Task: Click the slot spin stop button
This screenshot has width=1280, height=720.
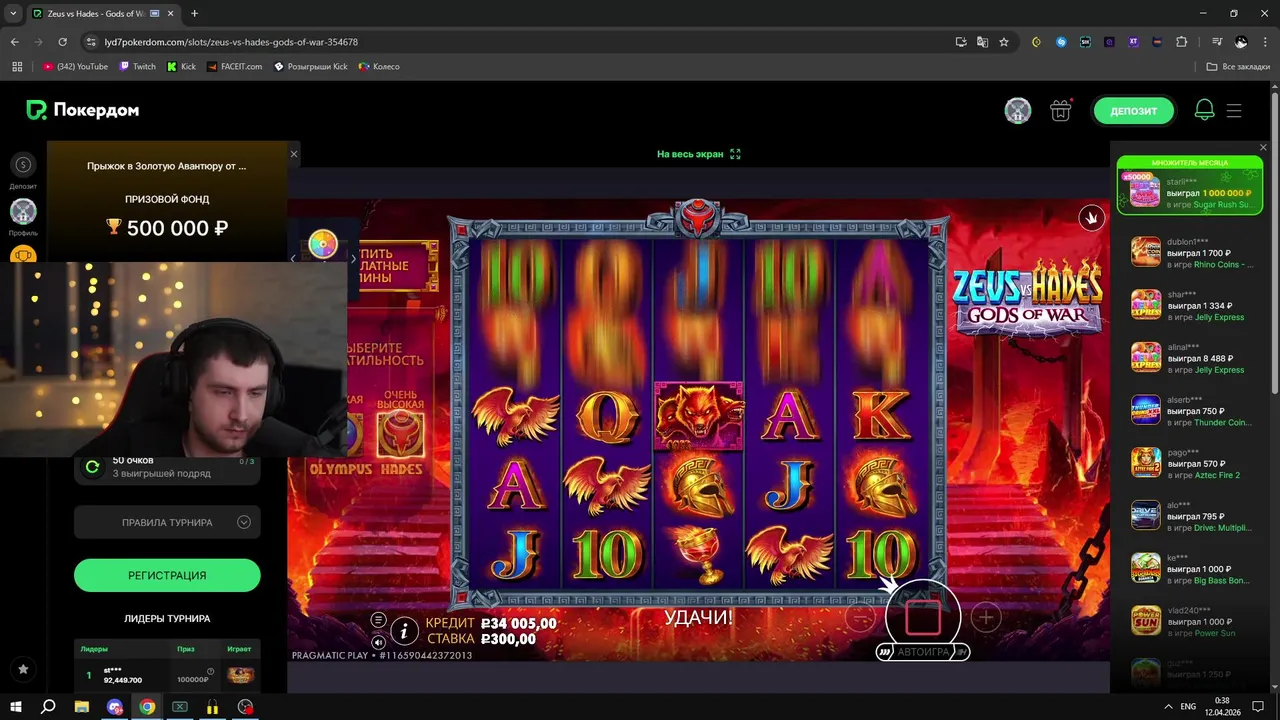Action: click(x=922, y=617)
